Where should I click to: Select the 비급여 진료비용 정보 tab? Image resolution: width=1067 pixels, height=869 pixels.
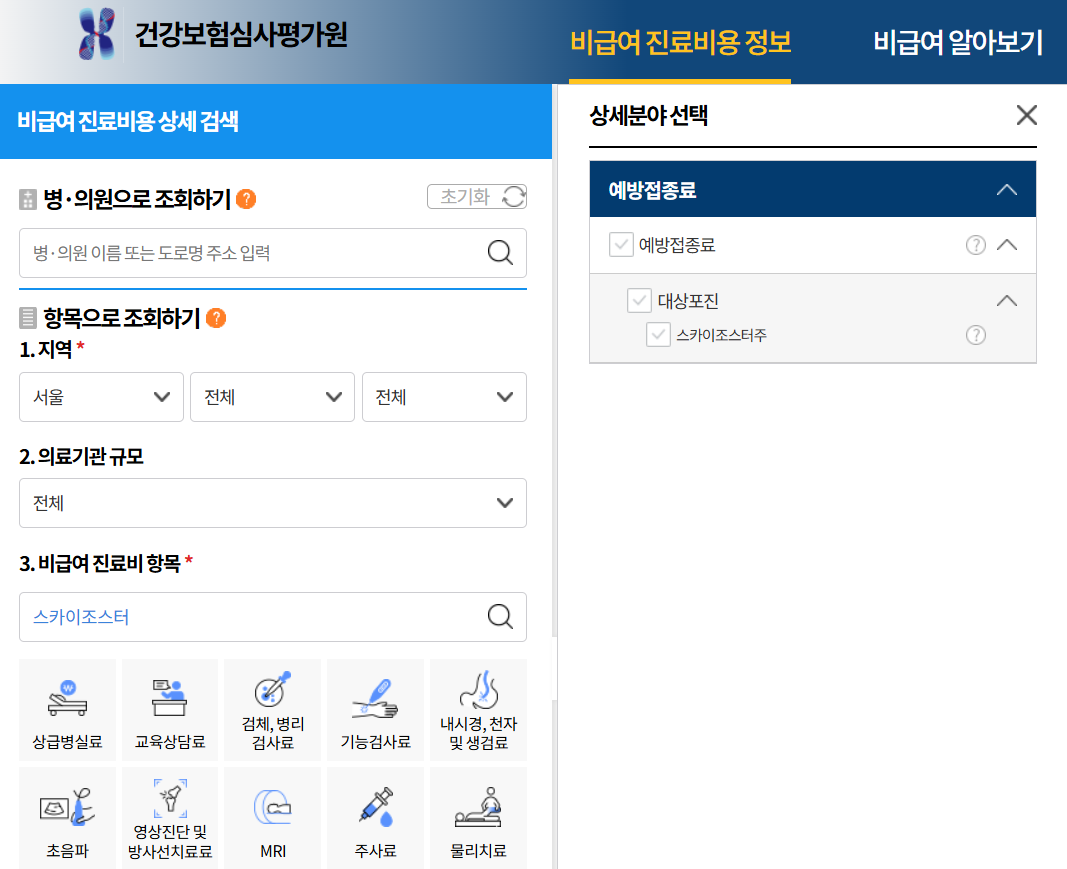(680, 42)
